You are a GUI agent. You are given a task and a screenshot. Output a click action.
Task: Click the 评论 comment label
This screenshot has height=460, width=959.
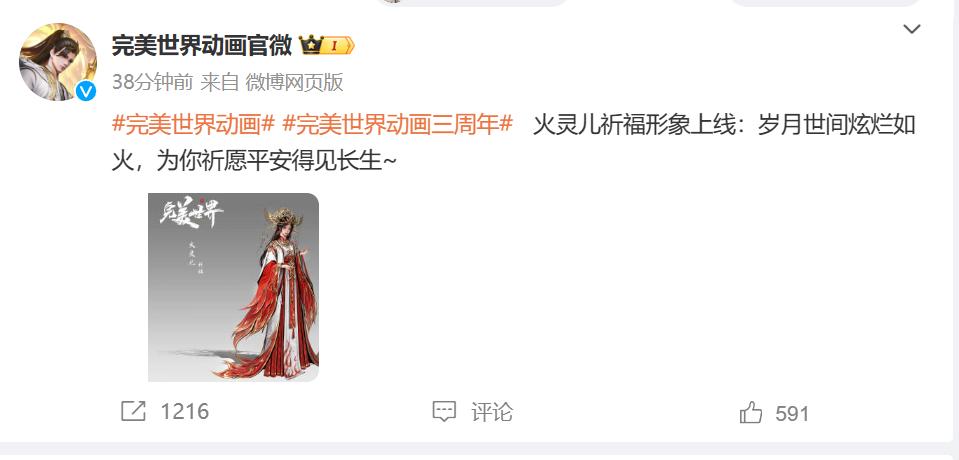[492, 412]
